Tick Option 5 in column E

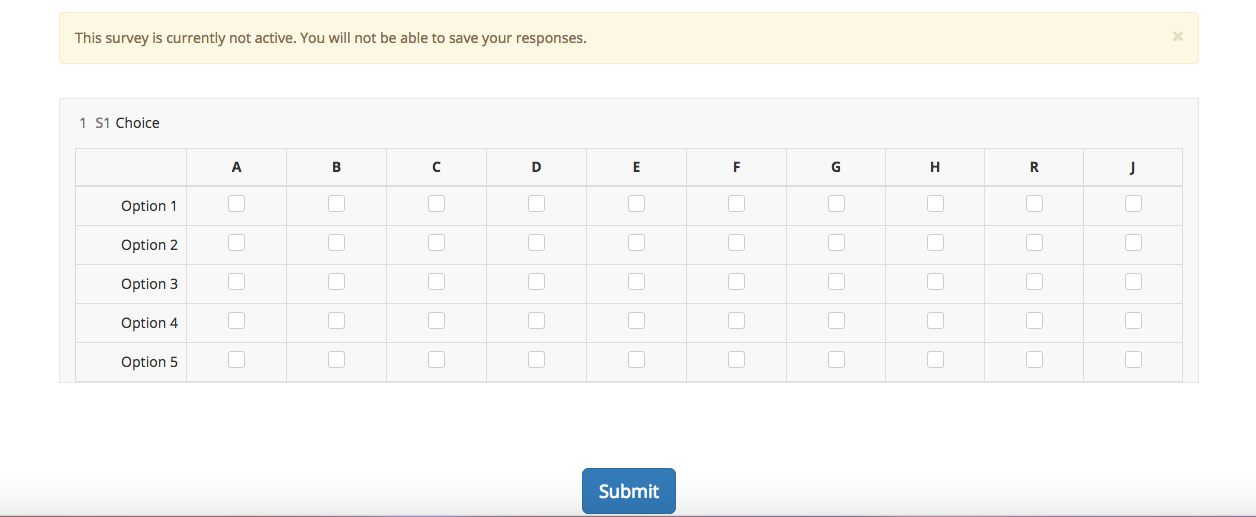(636, 359)
